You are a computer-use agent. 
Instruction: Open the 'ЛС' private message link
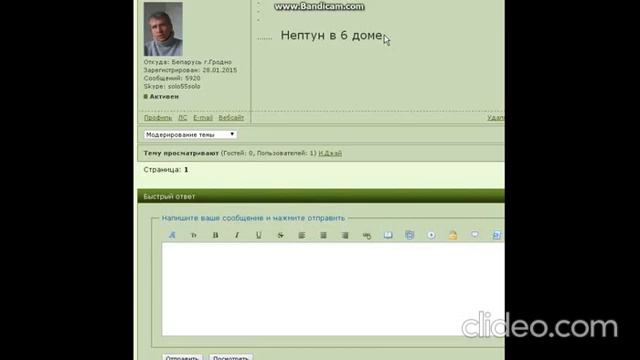click(182, 118)
